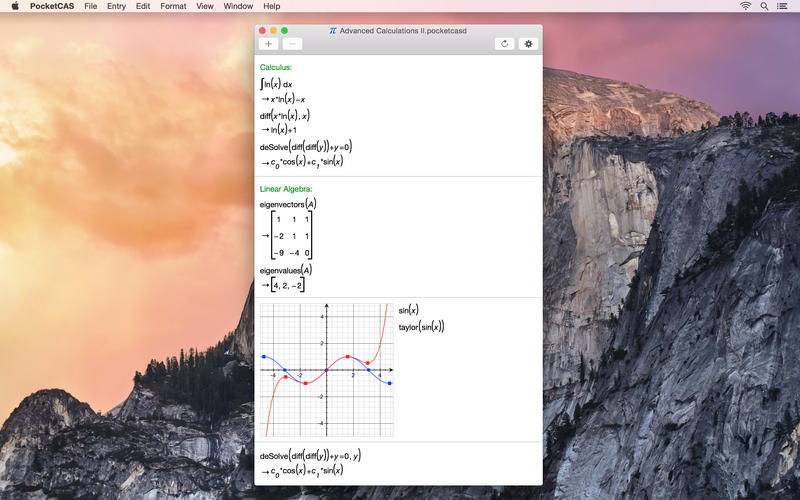This screenshot has height=500, width=800.
Task: Click the plus button to add entry
Action: 269,44
